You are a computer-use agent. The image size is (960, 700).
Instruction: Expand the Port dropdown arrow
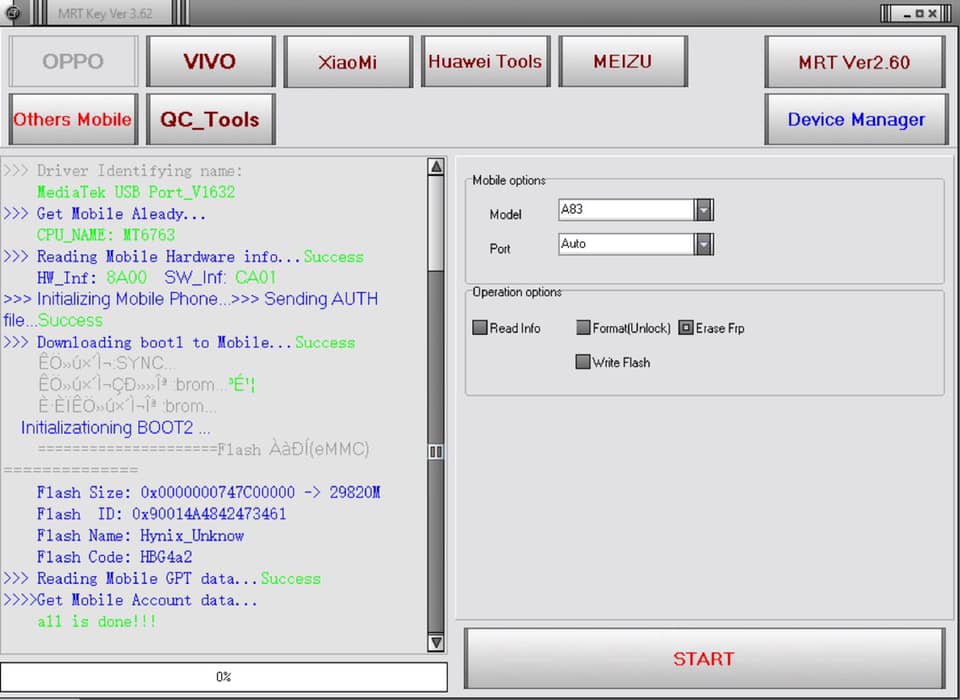pos(703,244)
